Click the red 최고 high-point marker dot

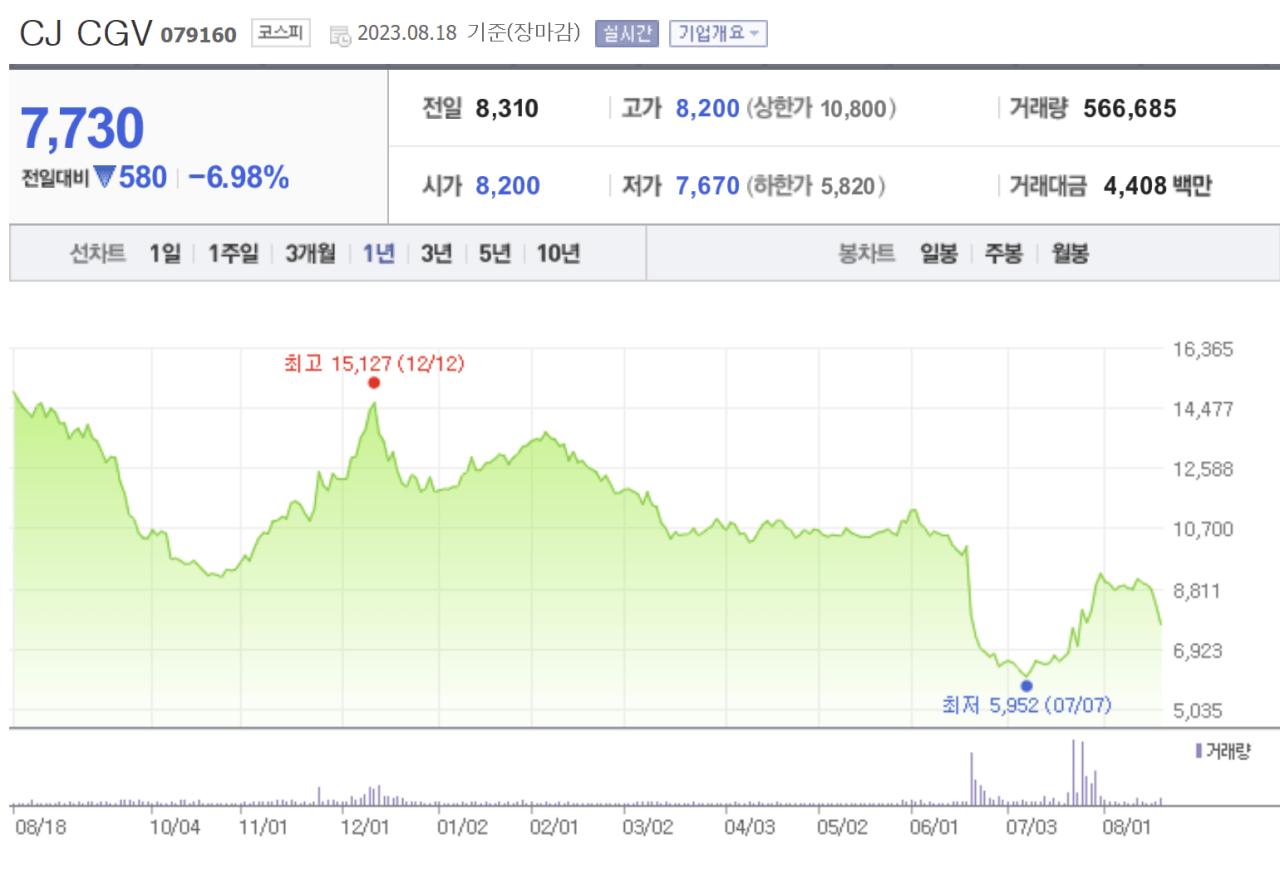coord(374,382)
